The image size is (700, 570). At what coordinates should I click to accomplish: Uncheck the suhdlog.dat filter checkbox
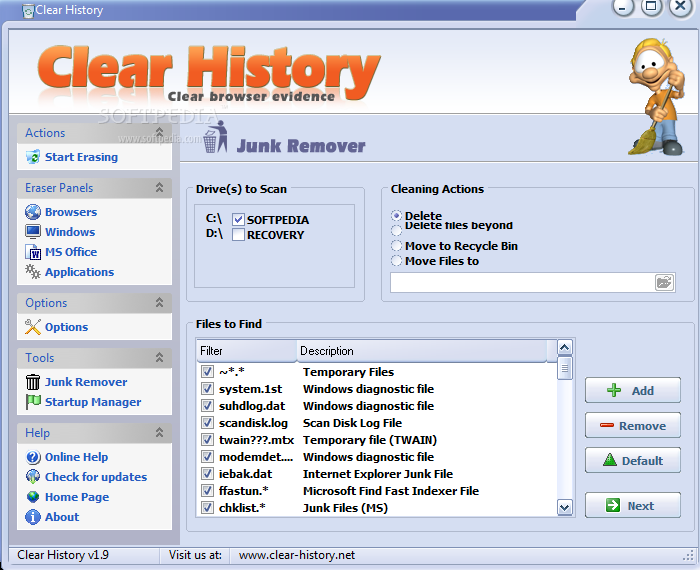click(x=207, y=405)
